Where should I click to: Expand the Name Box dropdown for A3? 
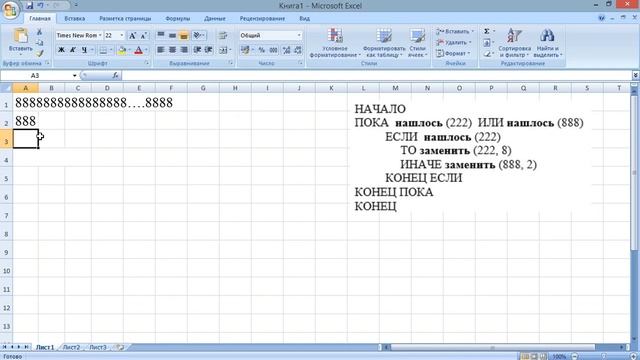coord(74,76)
